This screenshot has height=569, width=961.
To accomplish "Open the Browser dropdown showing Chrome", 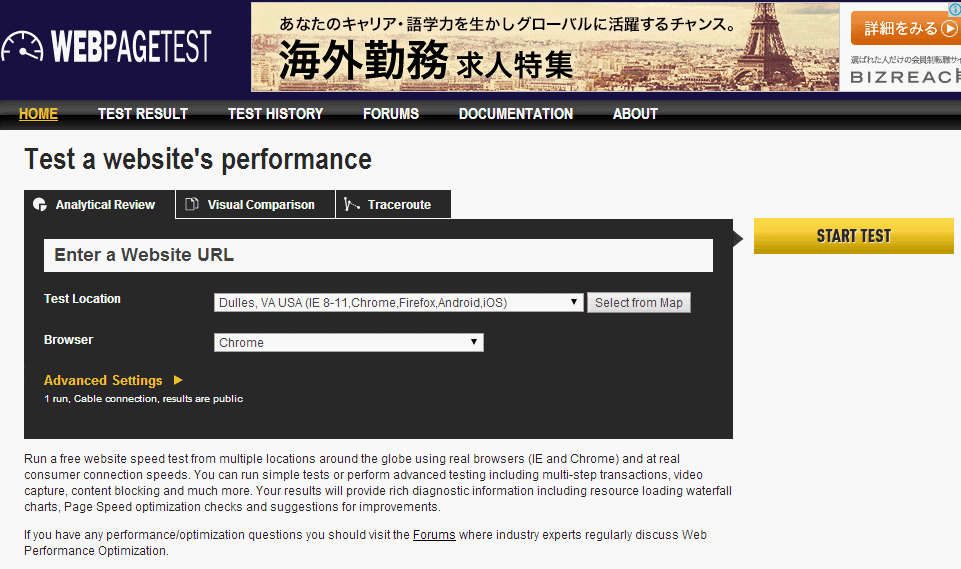I will coord(348,342).
